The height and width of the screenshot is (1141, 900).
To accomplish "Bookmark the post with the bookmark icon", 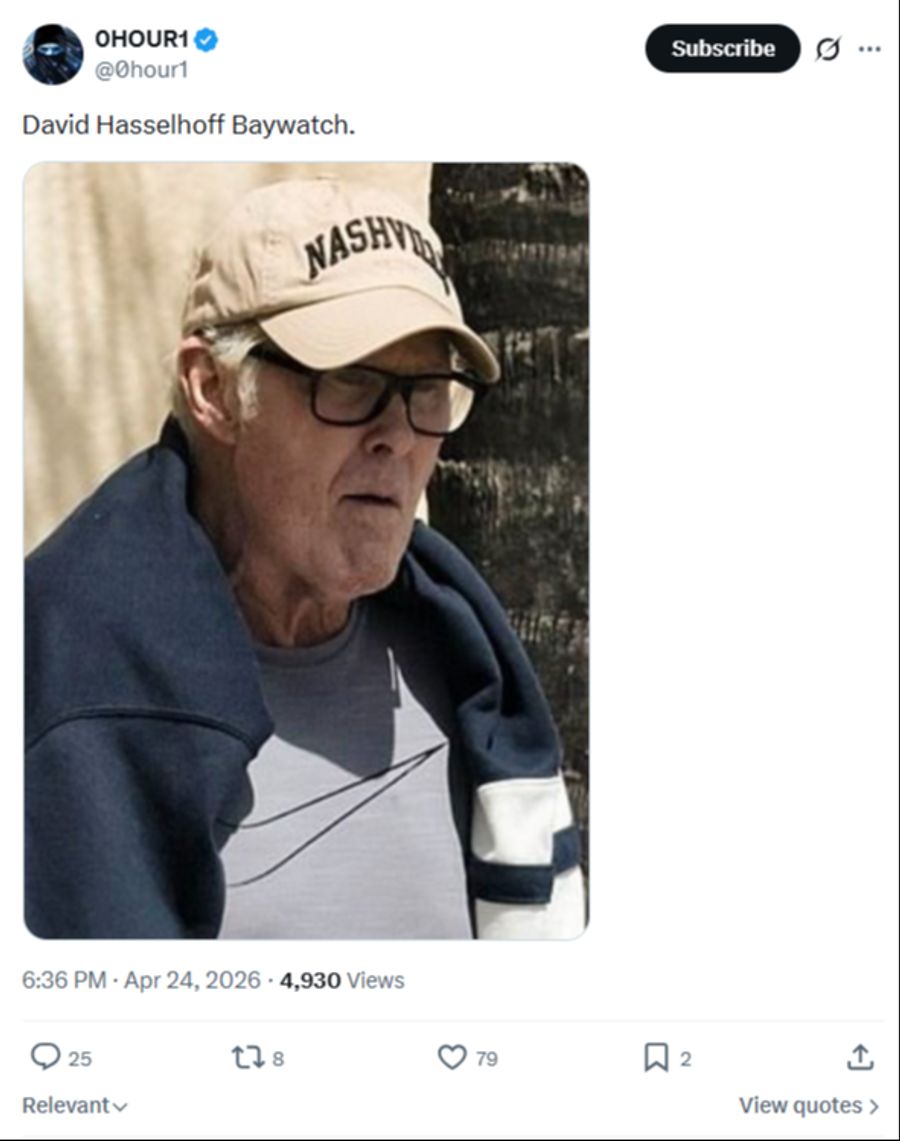I will (656, 1057).
